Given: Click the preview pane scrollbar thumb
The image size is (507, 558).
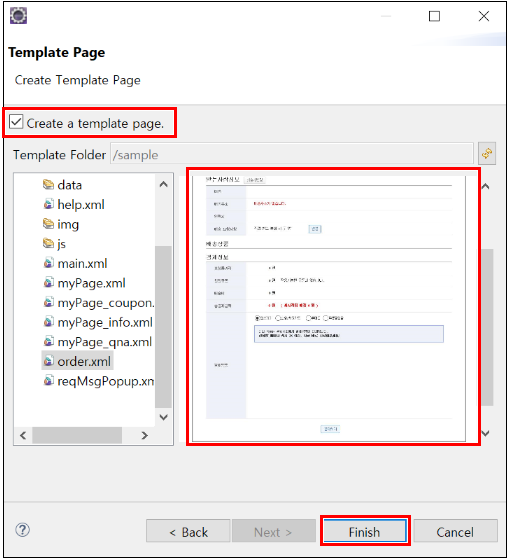Looking at the screenshot, I should 487,327.
